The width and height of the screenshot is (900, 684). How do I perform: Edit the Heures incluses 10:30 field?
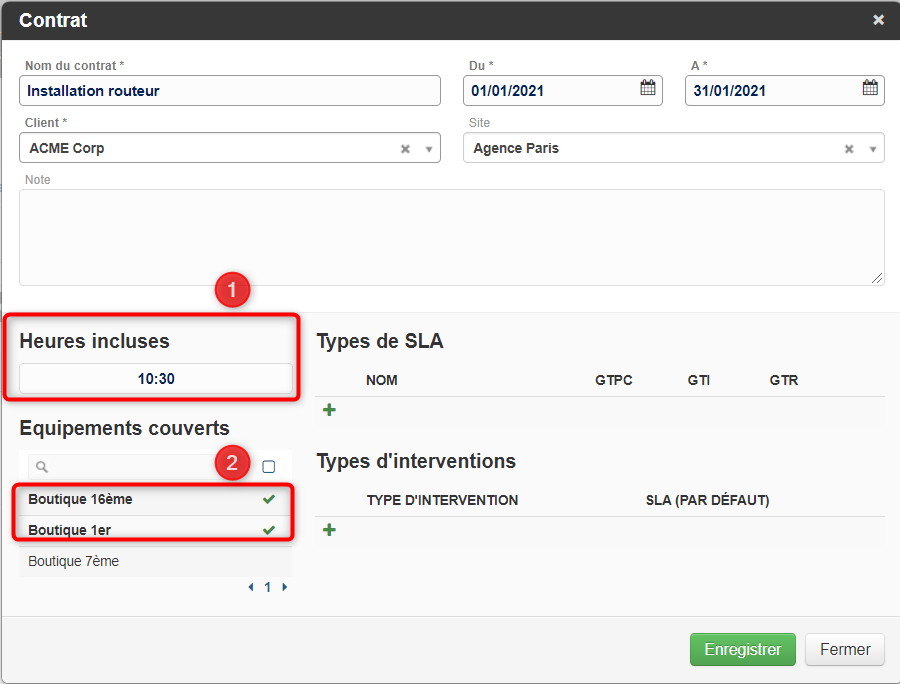[156, 379]
